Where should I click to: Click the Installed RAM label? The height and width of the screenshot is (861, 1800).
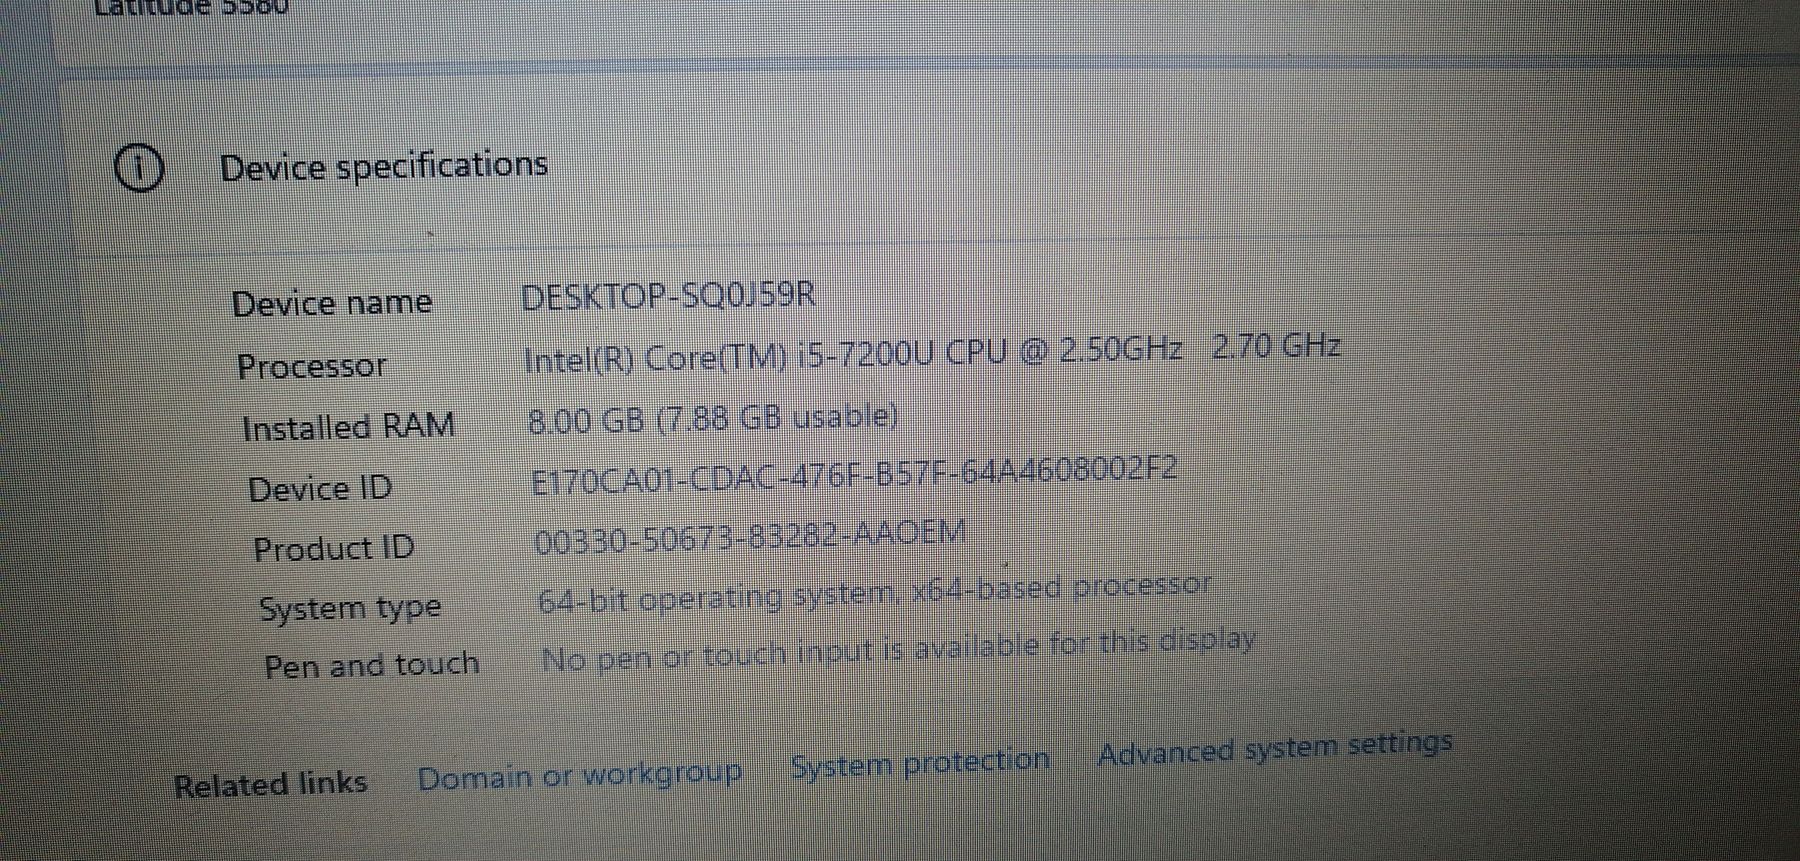coord(349,427)
